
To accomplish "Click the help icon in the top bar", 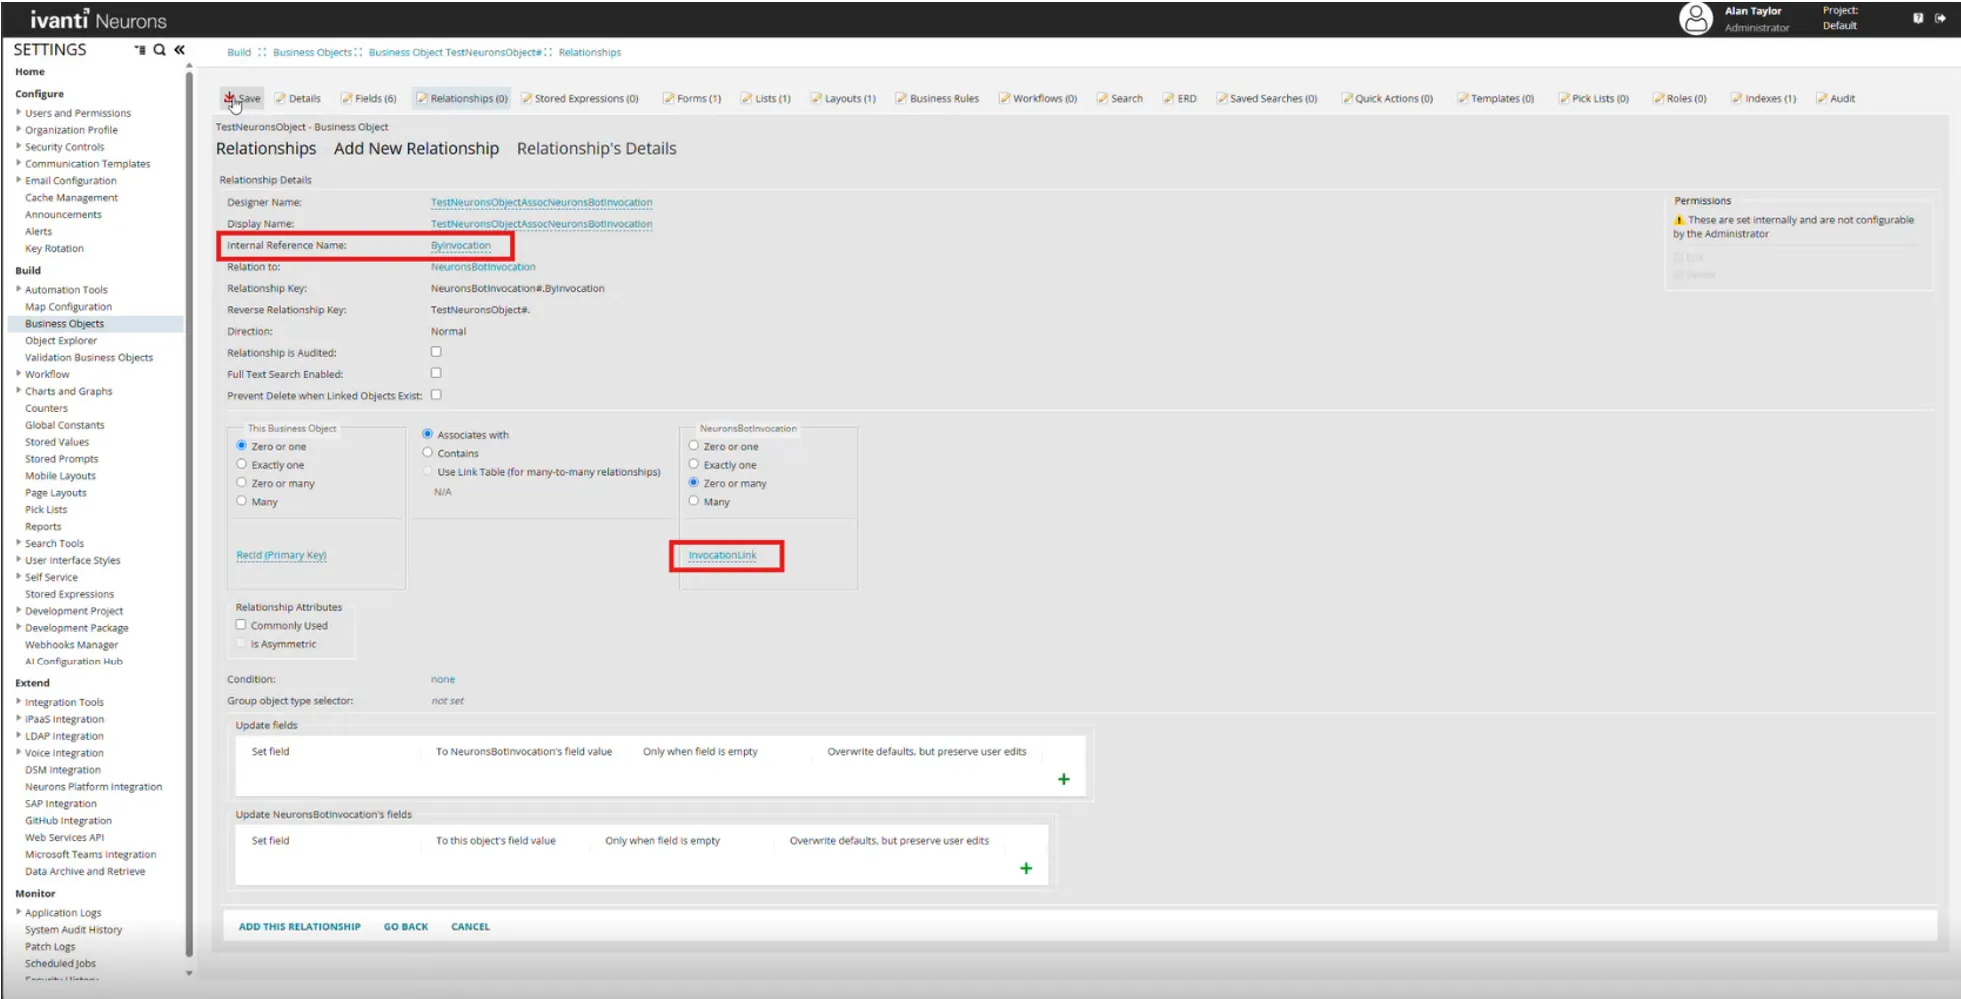I will (1918, 18).
